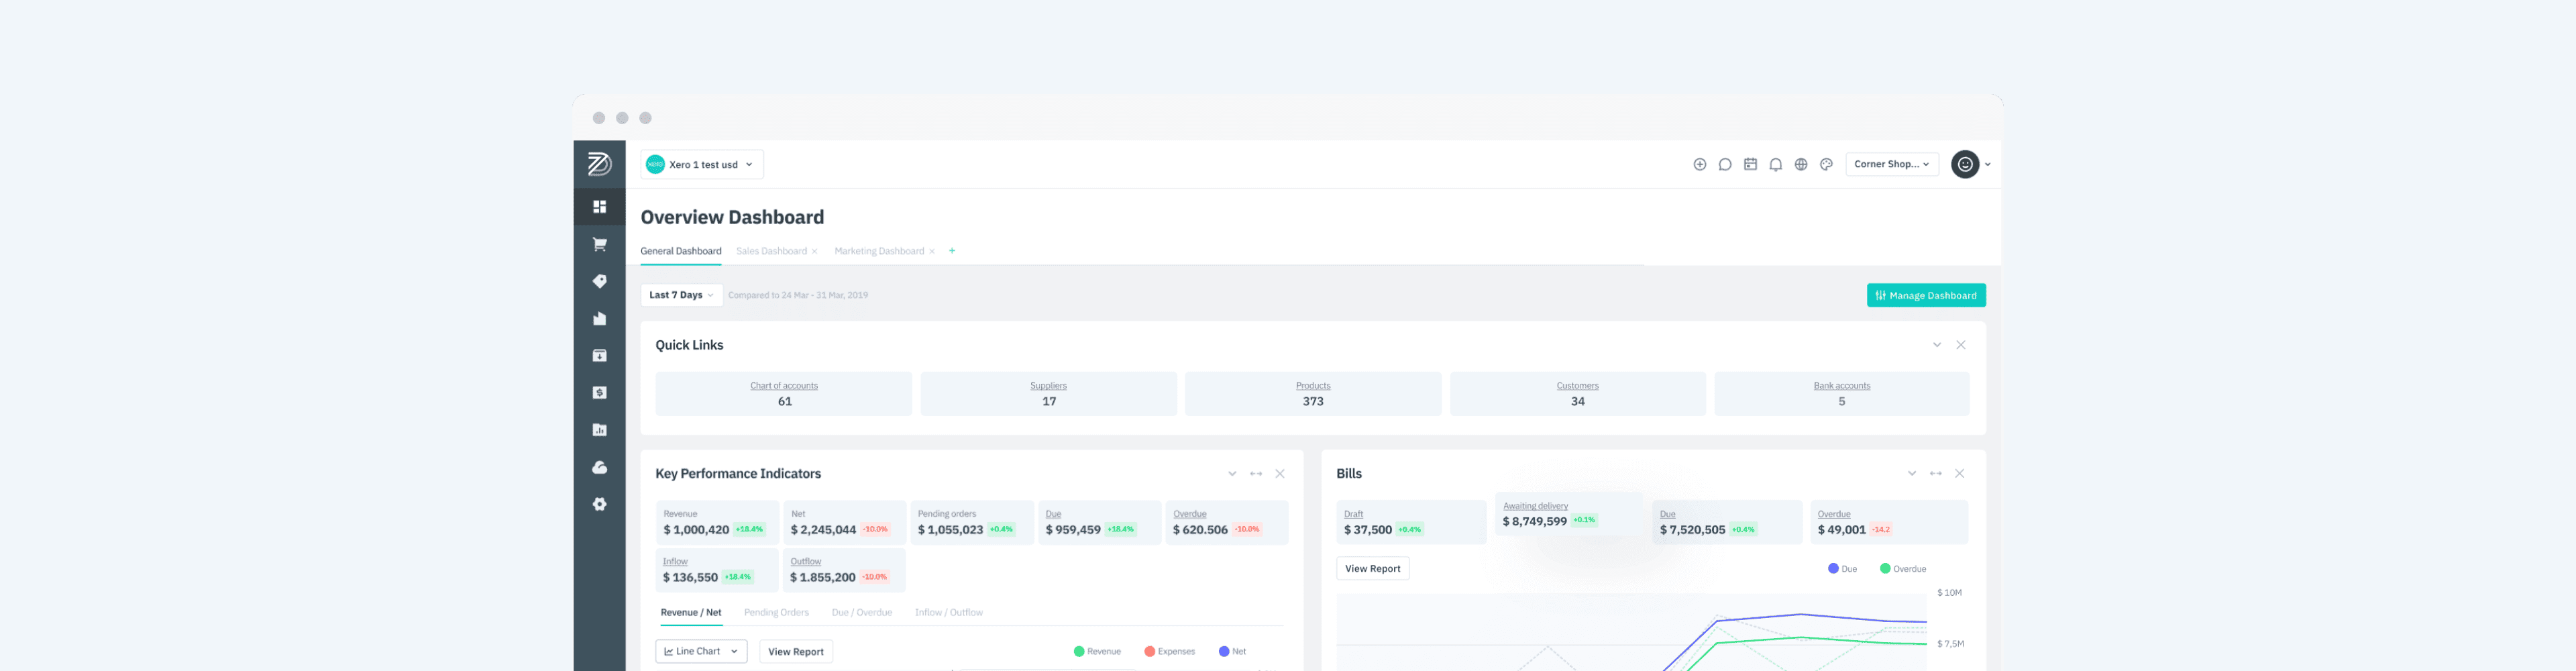
Task: Open the Corner Shop company dropdown
Action: pyautogui.click(x=1891, y=164)
